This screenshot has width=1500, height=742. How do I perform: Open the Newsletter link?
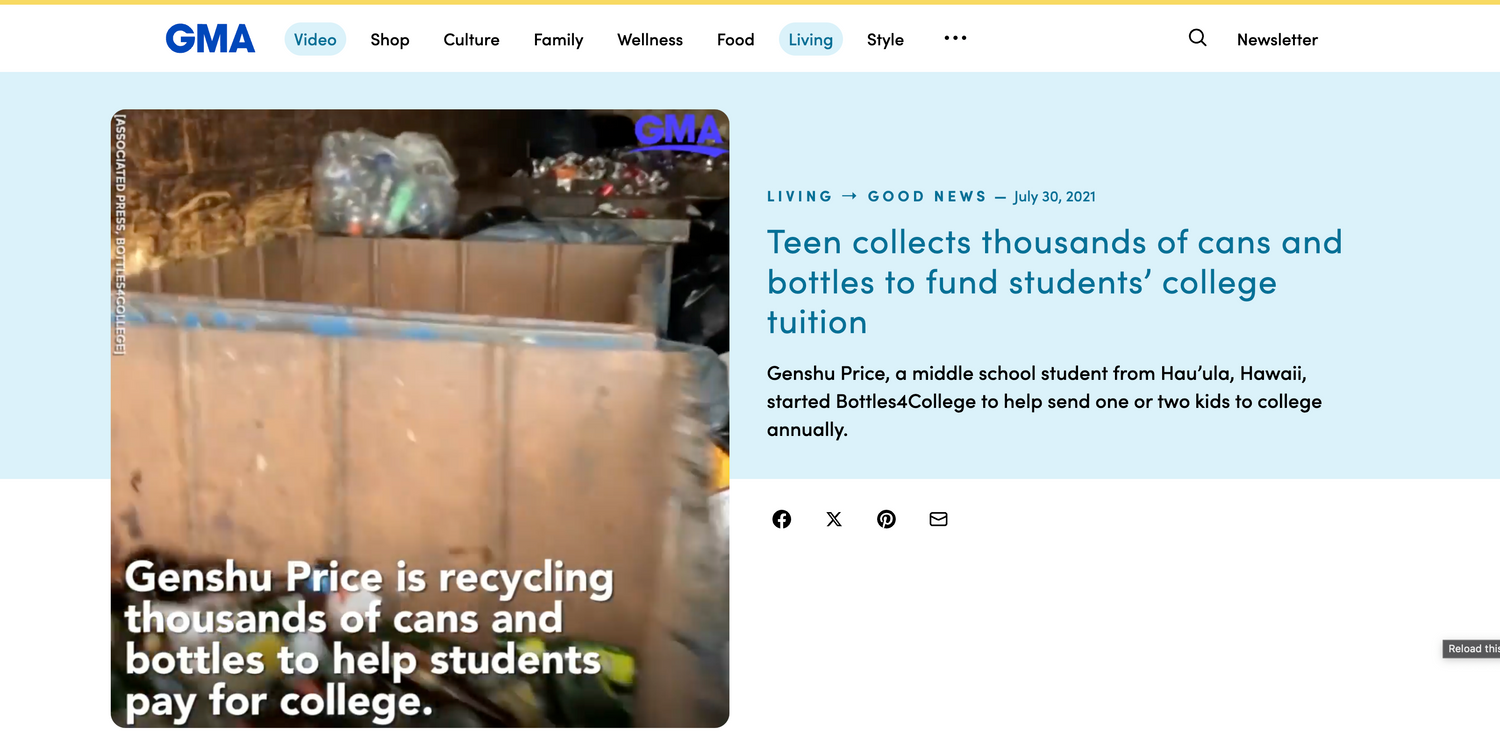pos(1277,39)
